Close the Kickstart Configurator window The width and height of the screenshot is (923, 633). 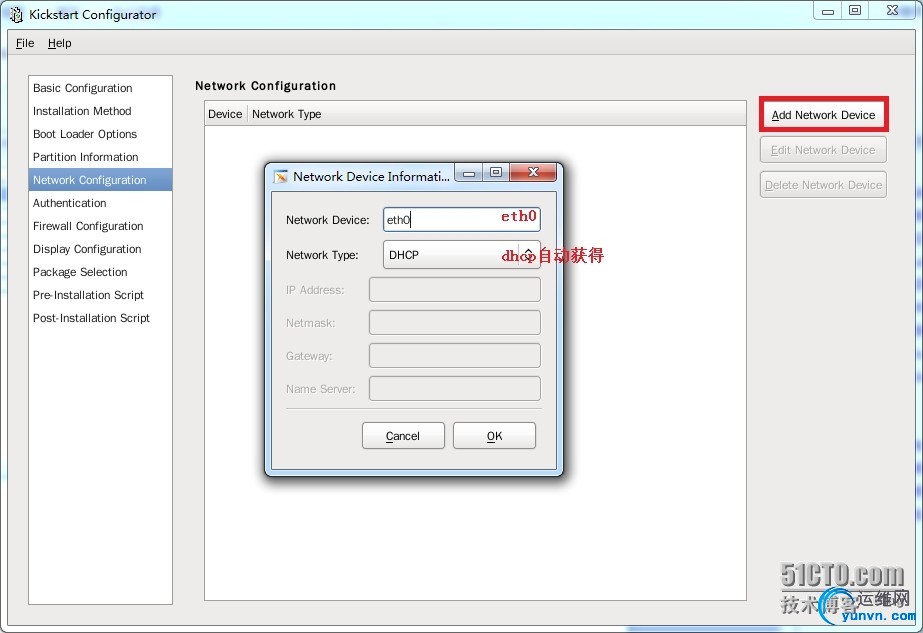tap(892, 10)
